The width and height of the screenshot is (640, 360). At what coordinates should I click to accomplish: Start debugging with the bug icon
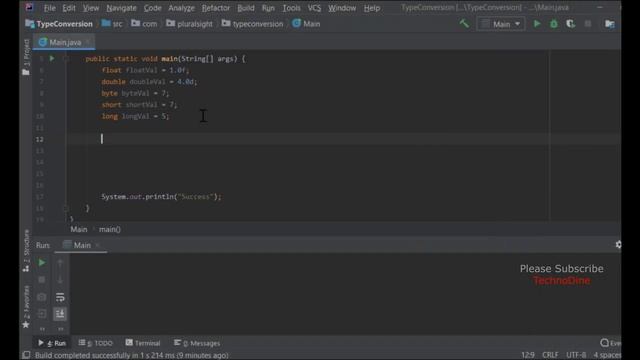[554, 24]
